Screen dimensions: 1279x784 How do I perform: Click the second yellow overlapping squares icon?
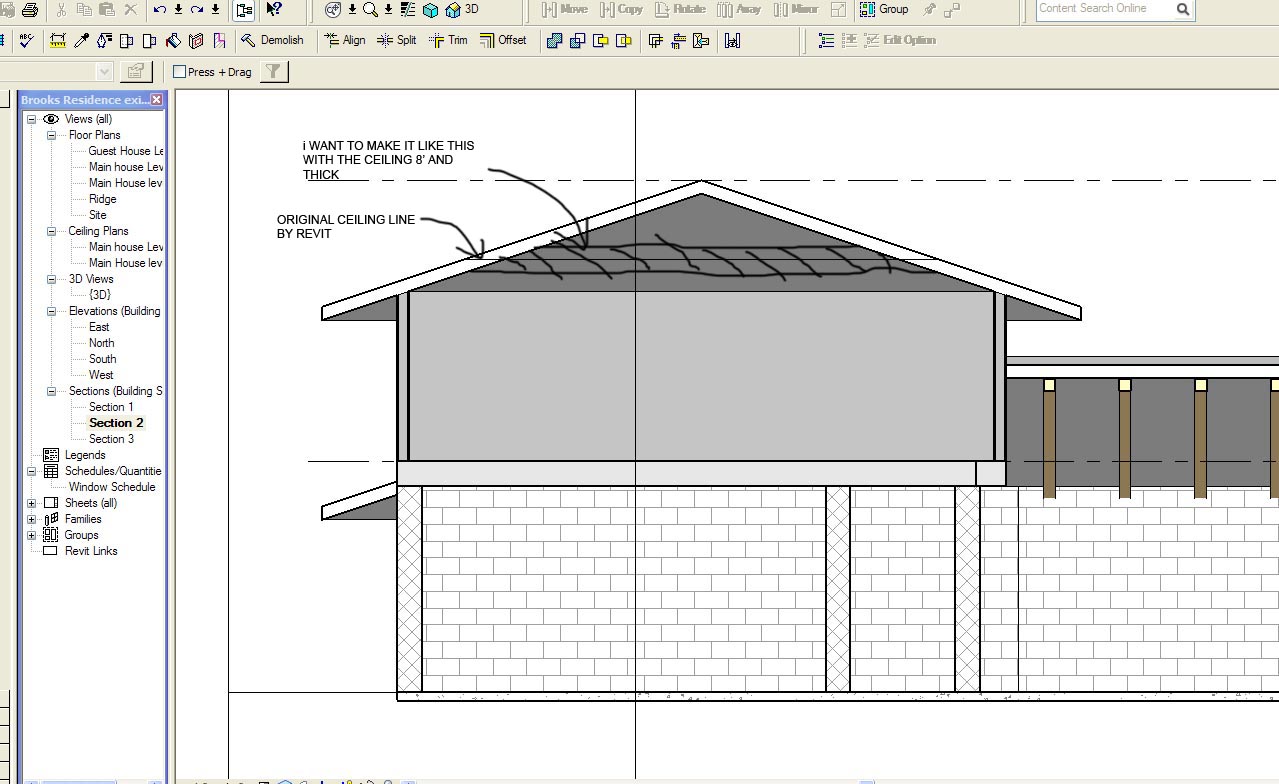(623, 41)
